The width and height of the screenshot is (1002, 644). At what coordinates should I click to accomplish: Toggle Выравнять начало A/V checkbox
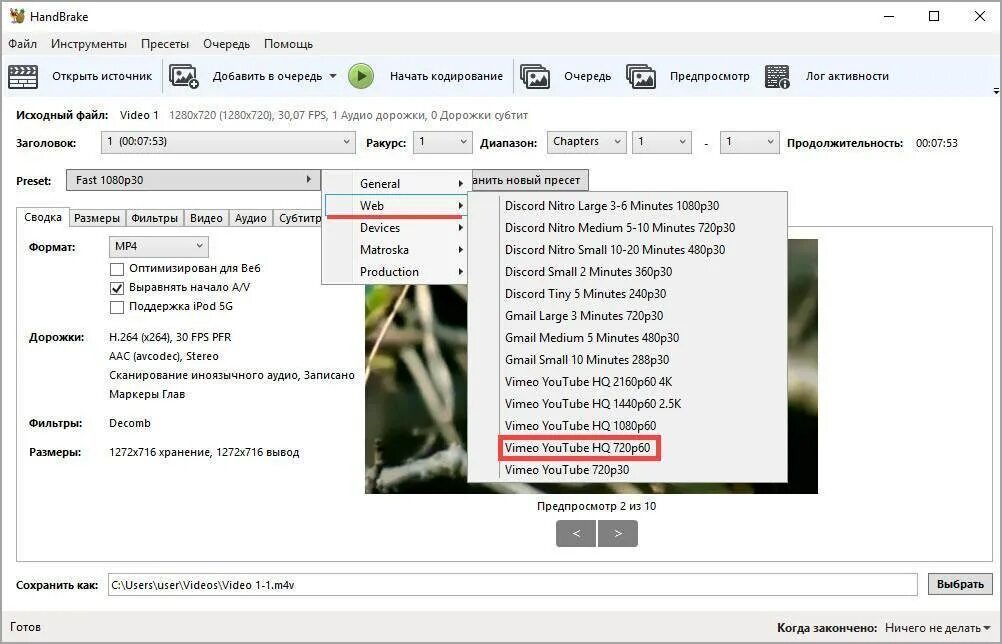pyautogui.click(x=117, y=288)
